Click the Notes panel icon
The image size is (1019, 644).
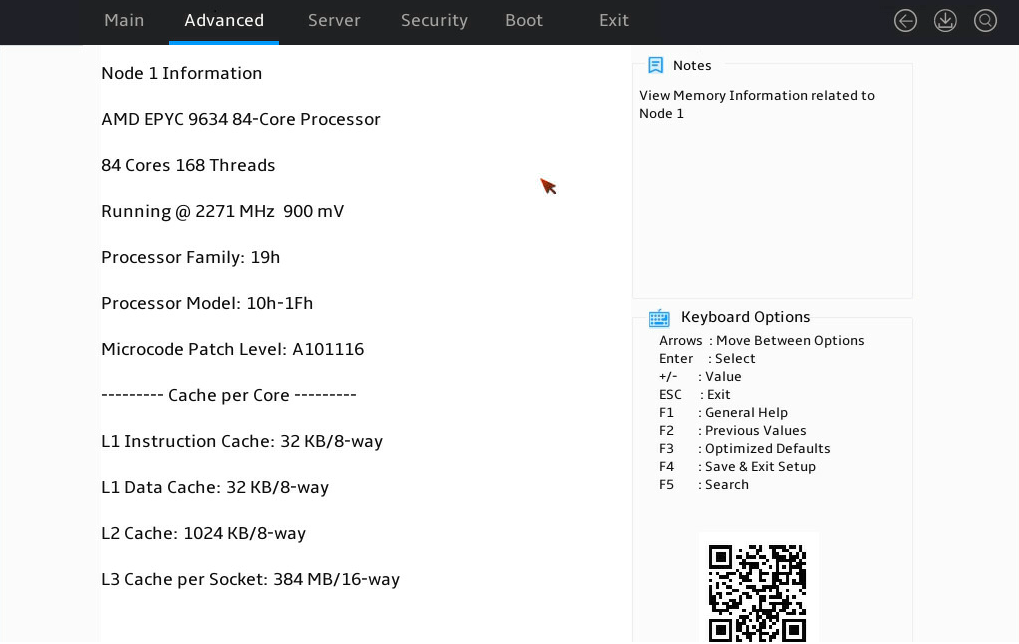point(656,65)
